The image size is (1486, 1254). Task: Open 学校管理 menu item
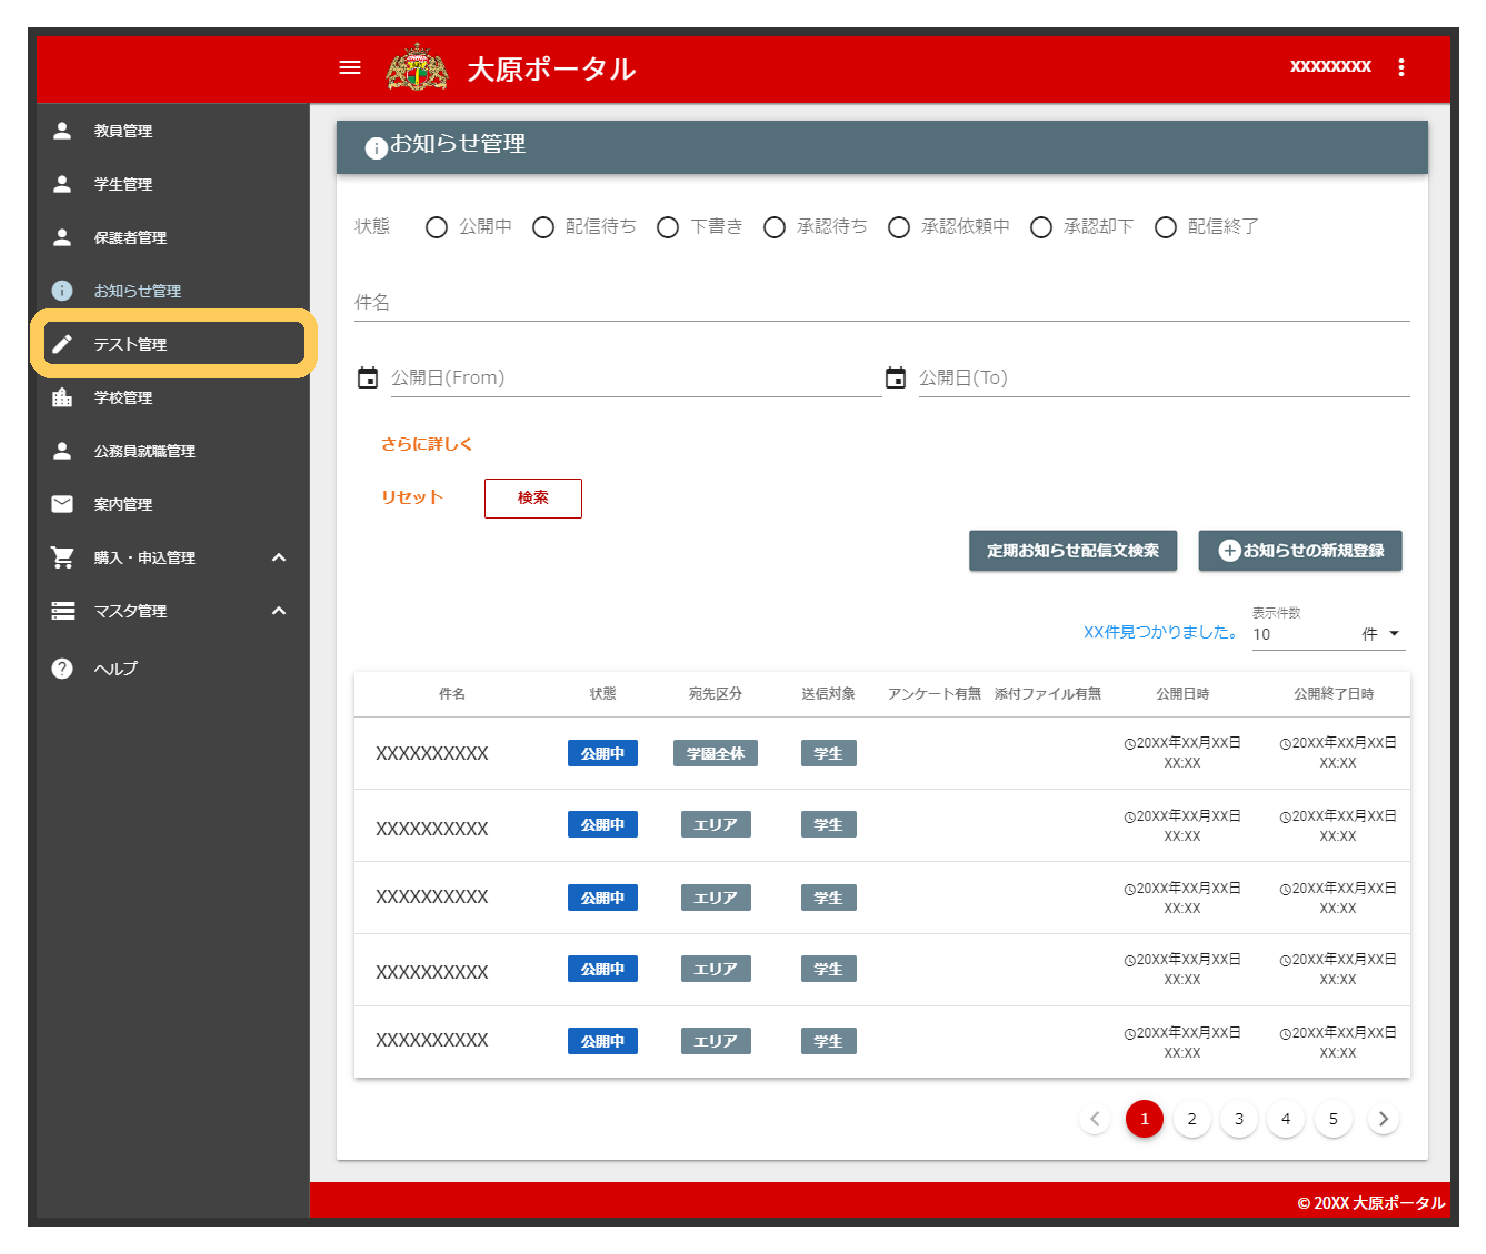point(173,397)
